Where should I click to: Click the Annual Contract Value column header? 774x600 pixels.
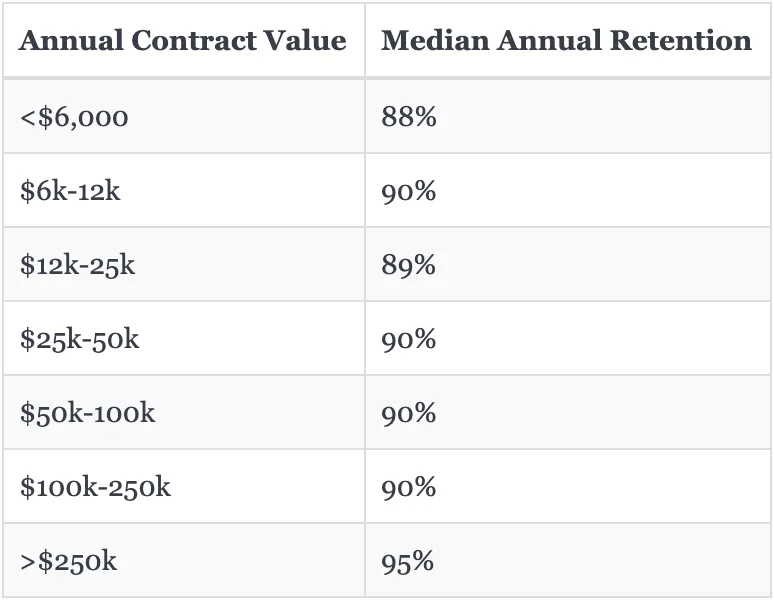click(x=183, y=41)
